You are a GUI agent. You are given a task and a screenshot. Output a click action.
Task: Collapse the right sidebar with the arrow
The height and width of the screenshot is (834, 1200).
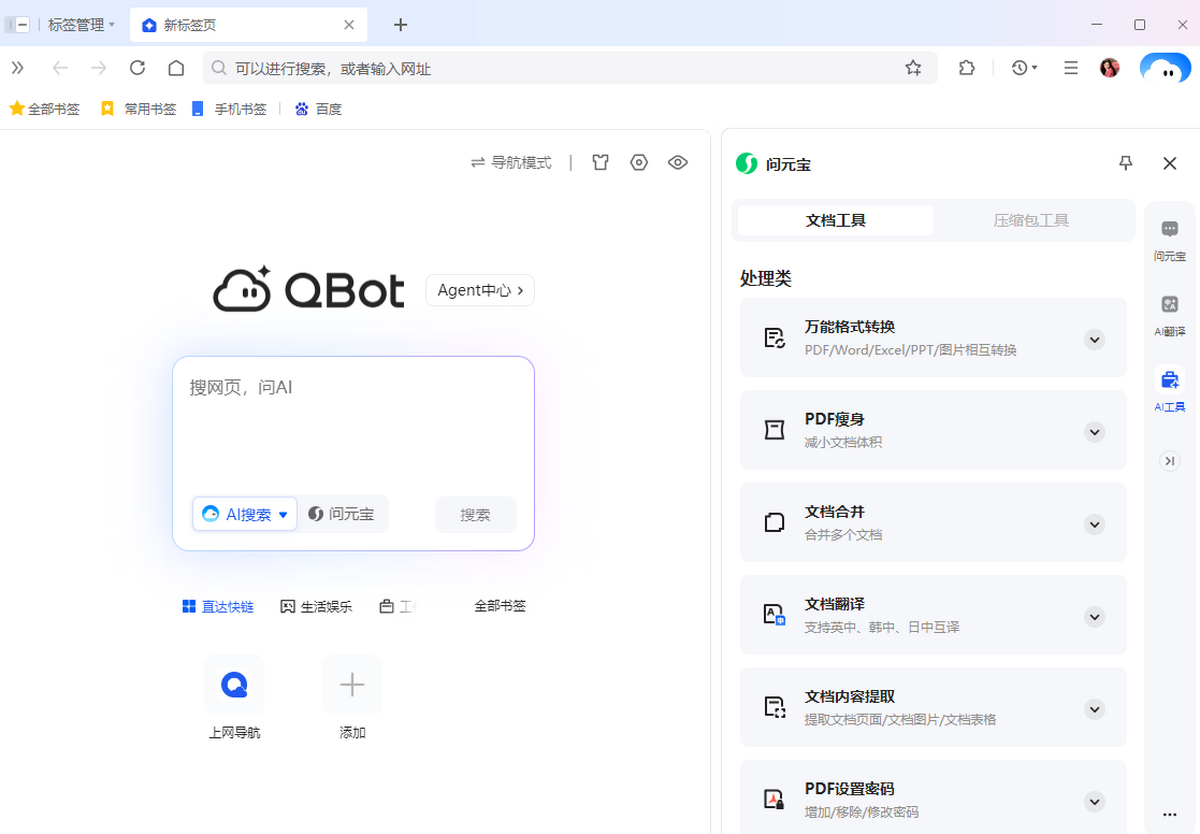(x=1169, y=461)
